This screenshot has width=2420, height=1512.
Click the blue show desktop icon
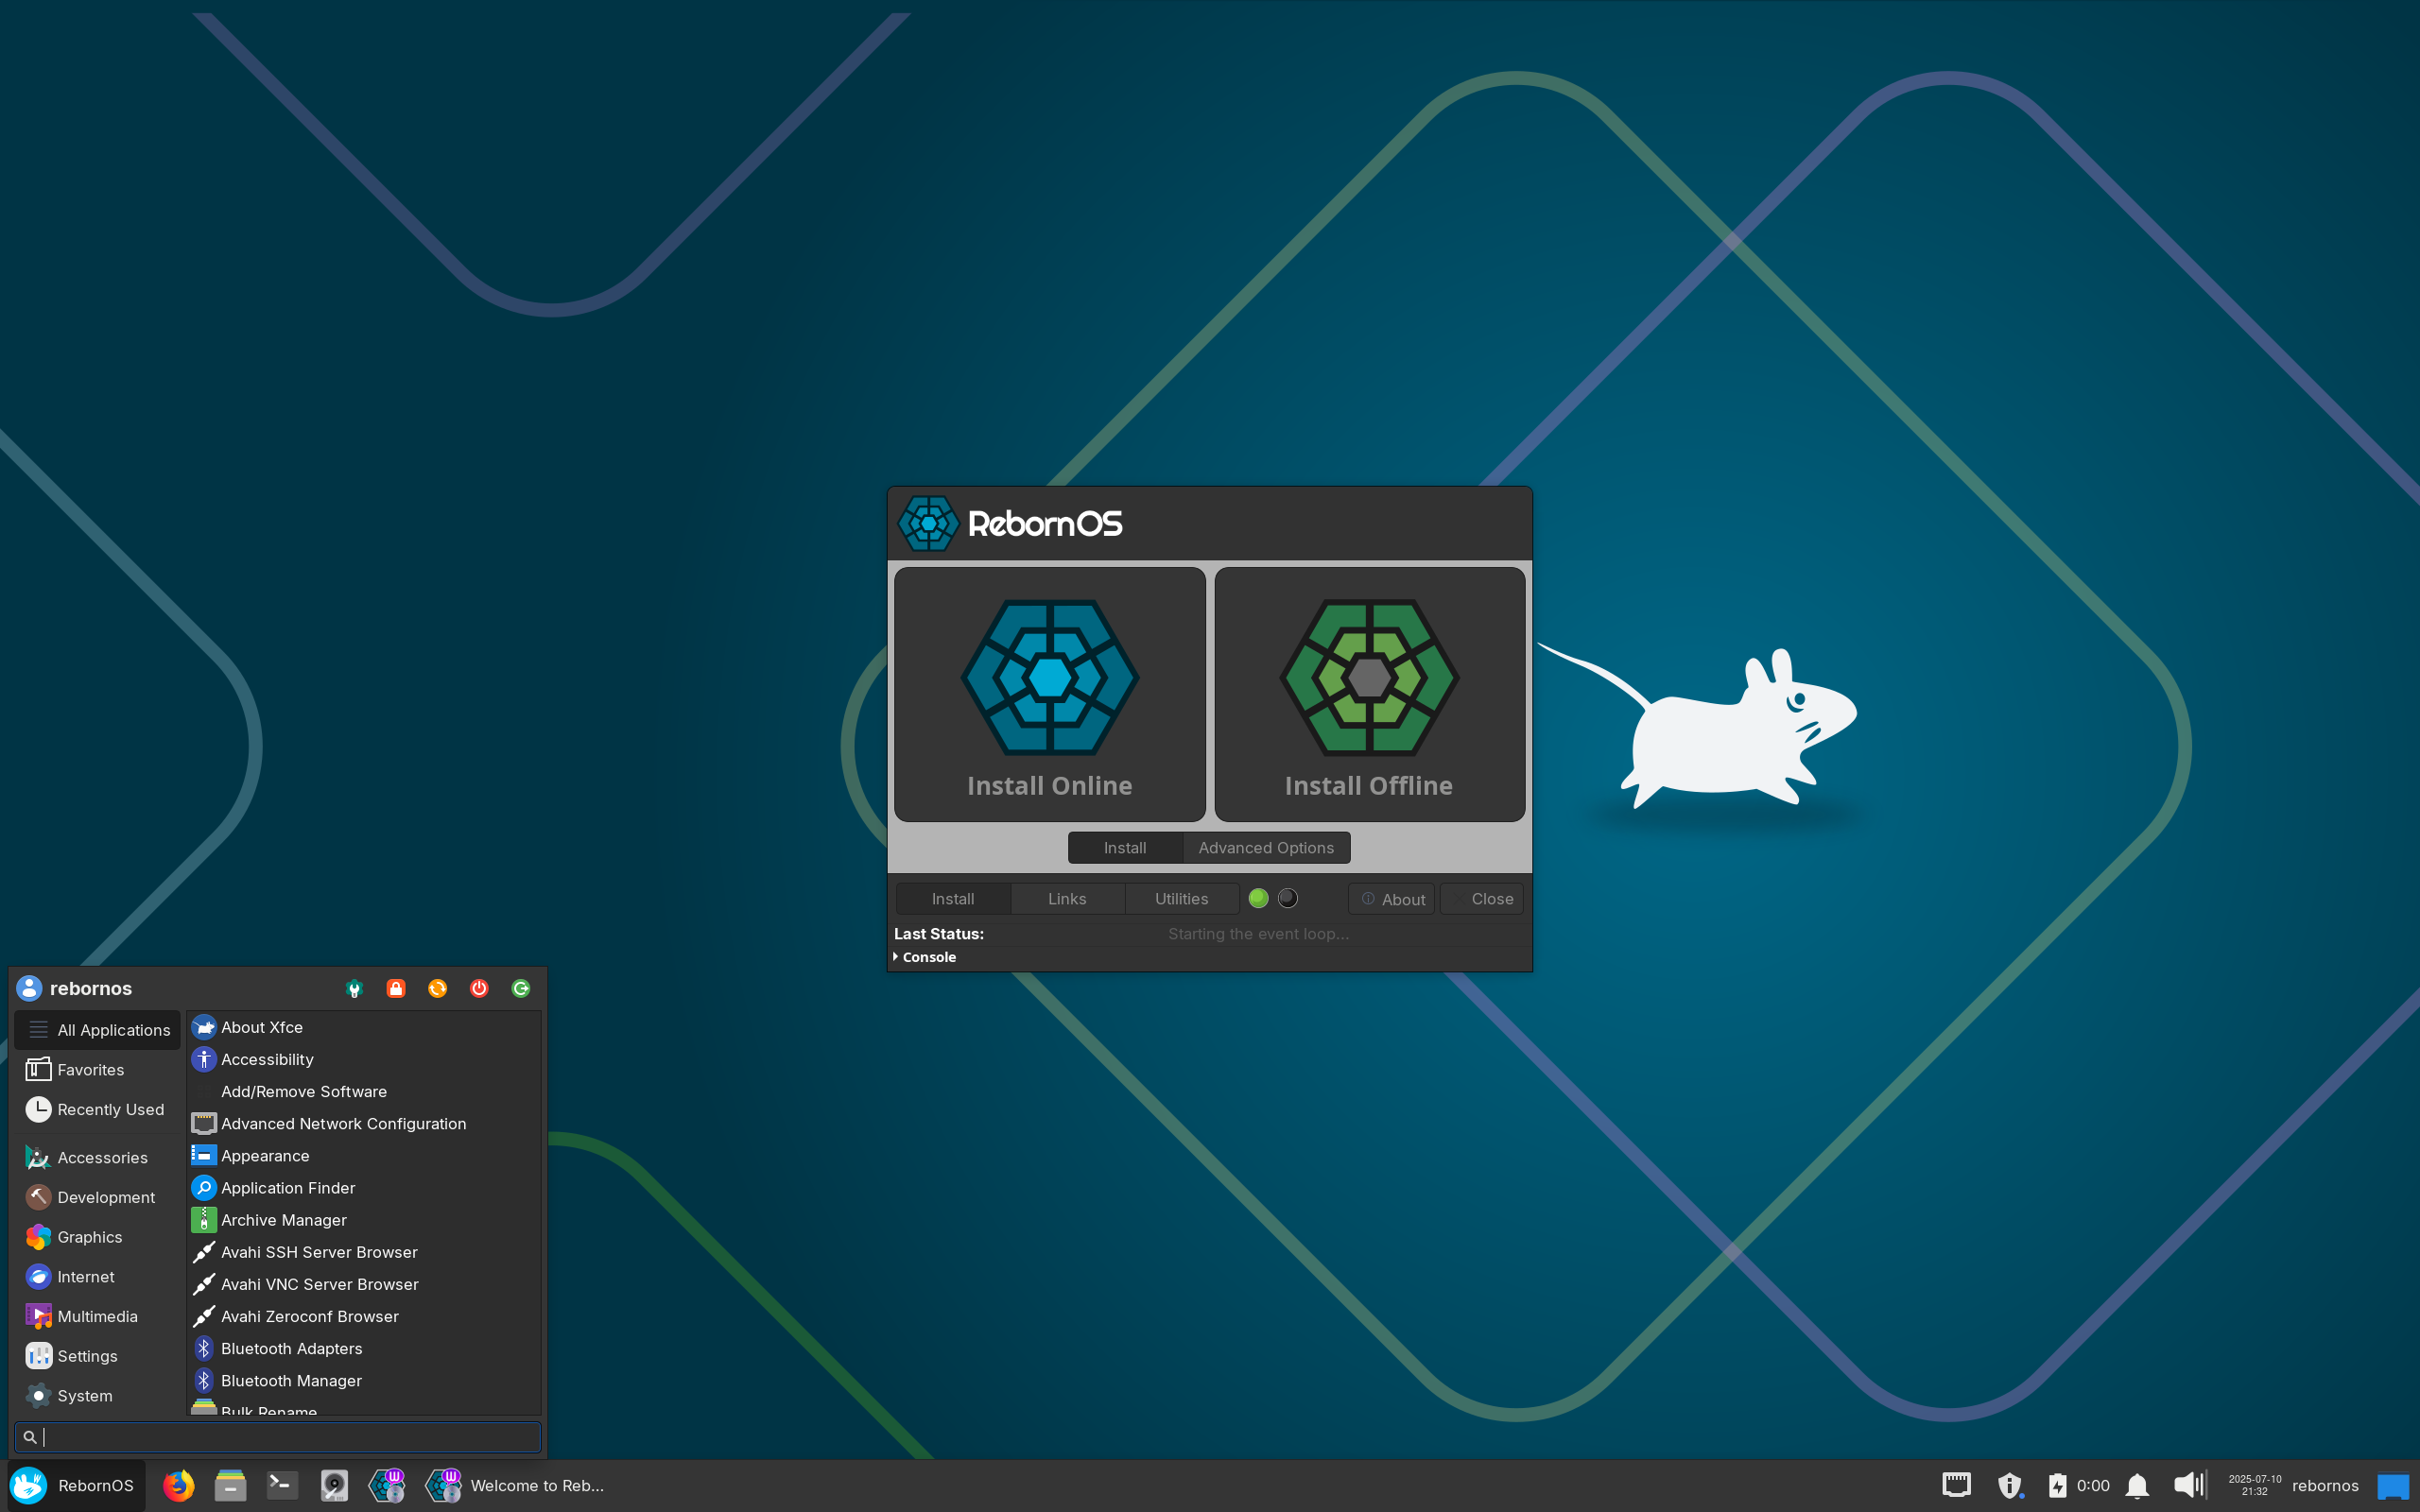(2393, 1486)
